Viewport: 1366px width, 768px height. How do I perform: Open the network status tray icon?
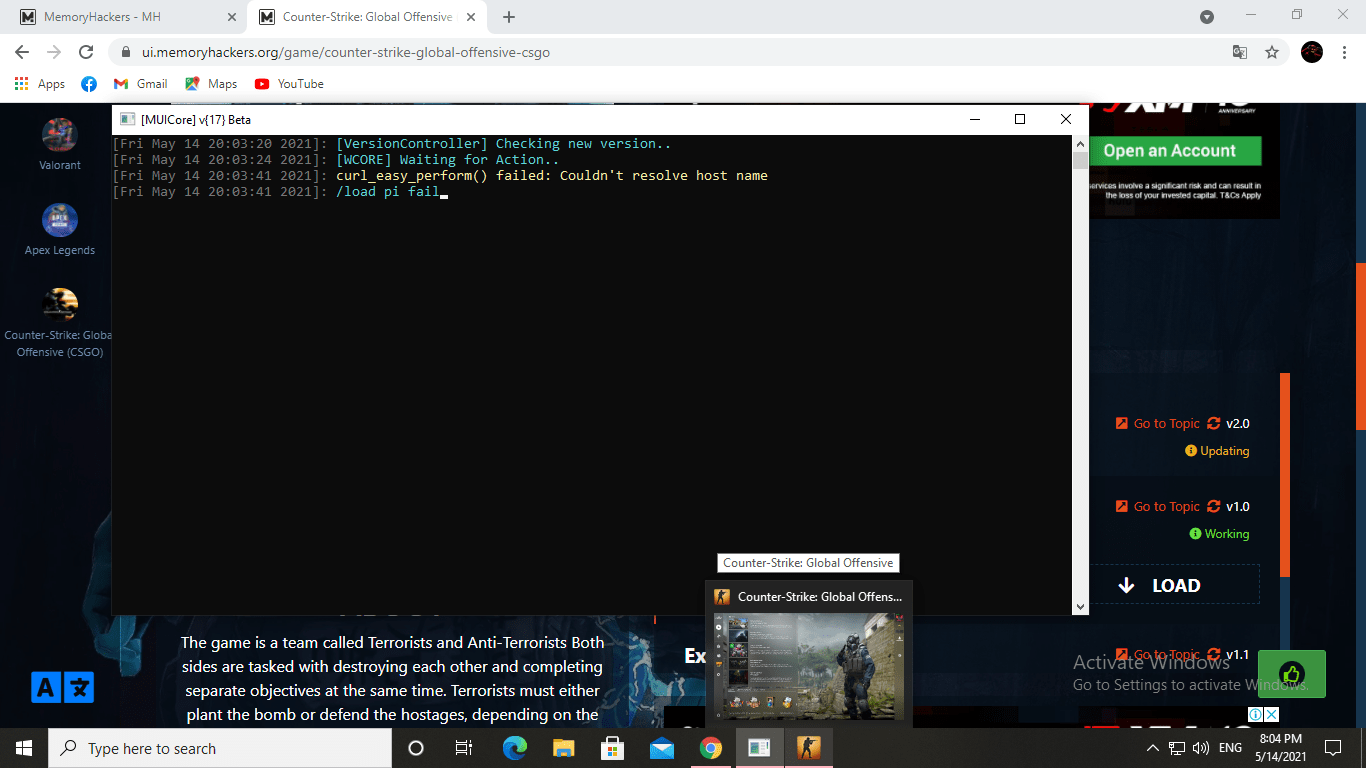pyautogui.click(x=1177, y=748)
